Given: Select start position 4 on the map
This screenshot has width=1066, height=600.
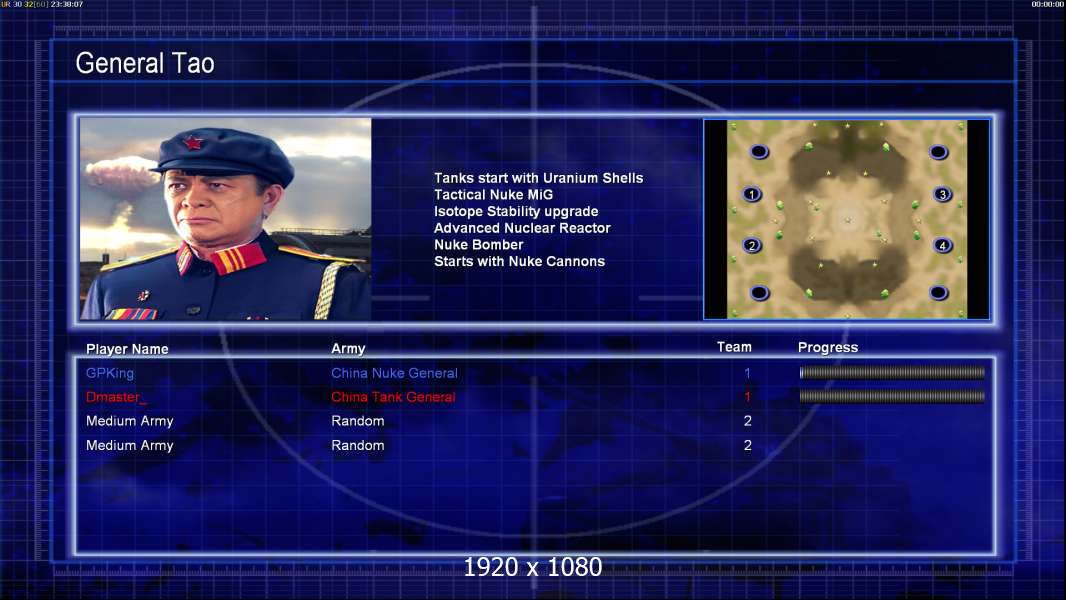Looking at the screenshot, I should [942, 245].
